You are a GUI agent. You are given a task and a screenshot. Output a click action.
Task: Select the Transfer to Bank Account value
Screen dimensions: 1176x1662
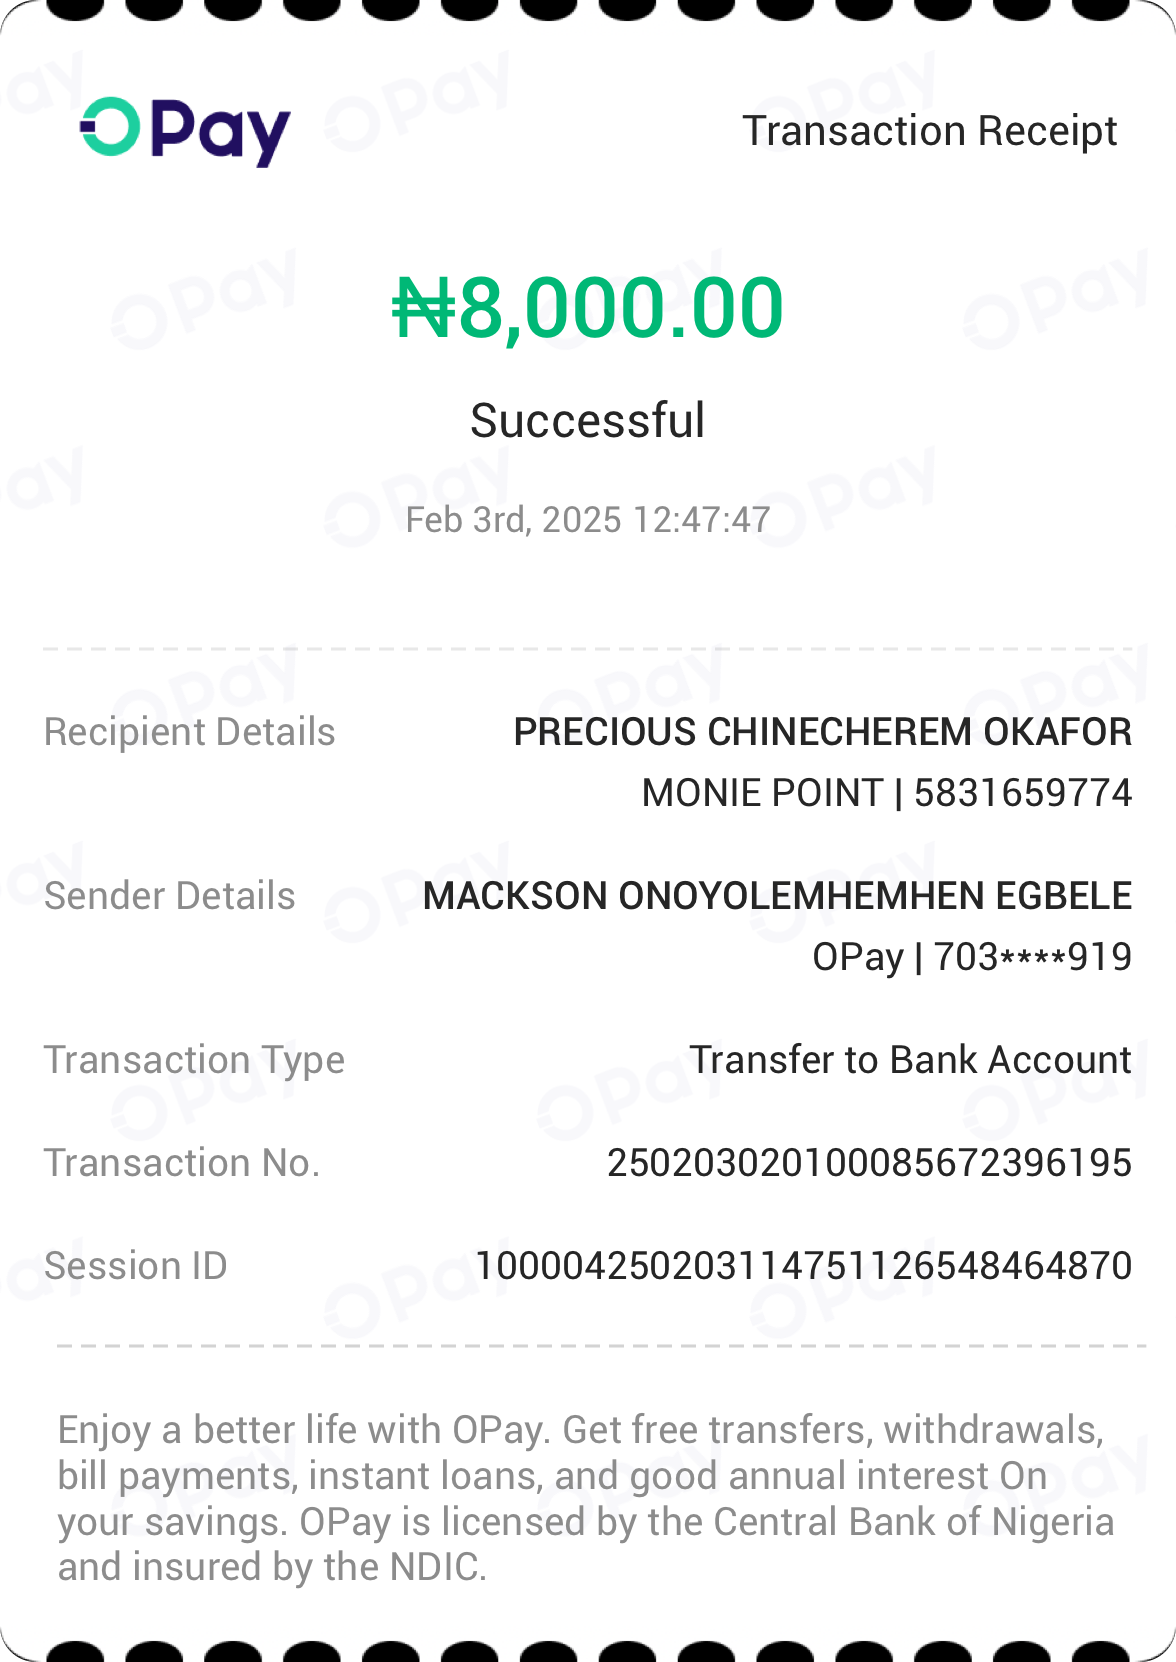(910, 1060)
